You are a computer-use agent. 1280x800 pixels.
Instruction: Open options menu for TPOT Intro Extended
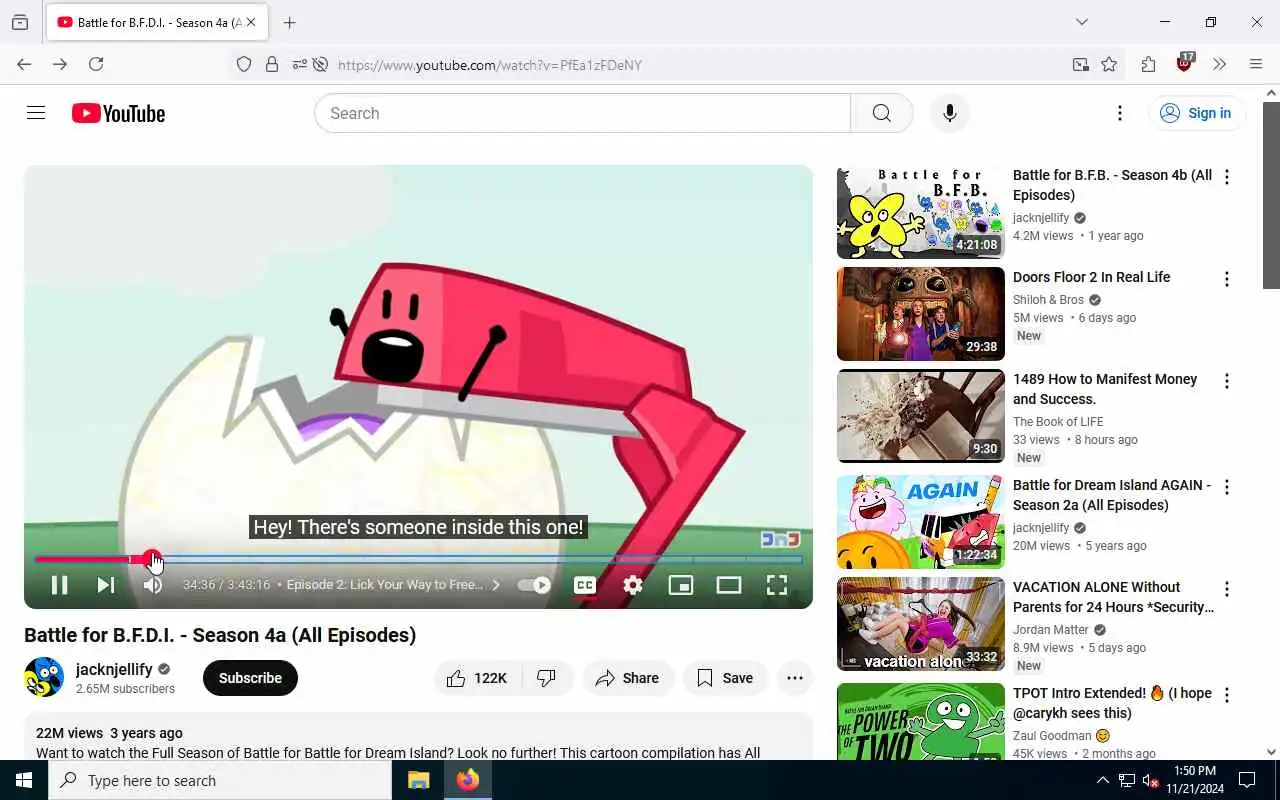1227,695
